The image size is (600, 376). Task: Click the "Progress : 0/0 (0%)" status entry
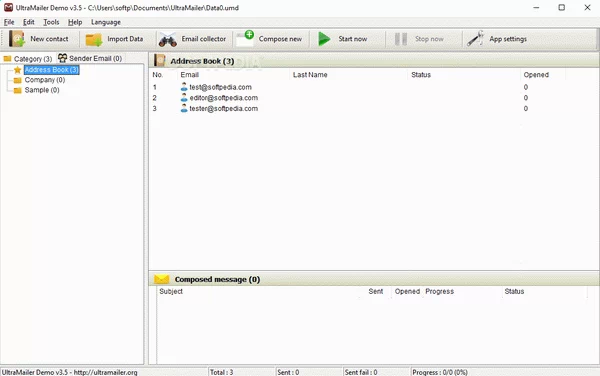coord(440,372)
